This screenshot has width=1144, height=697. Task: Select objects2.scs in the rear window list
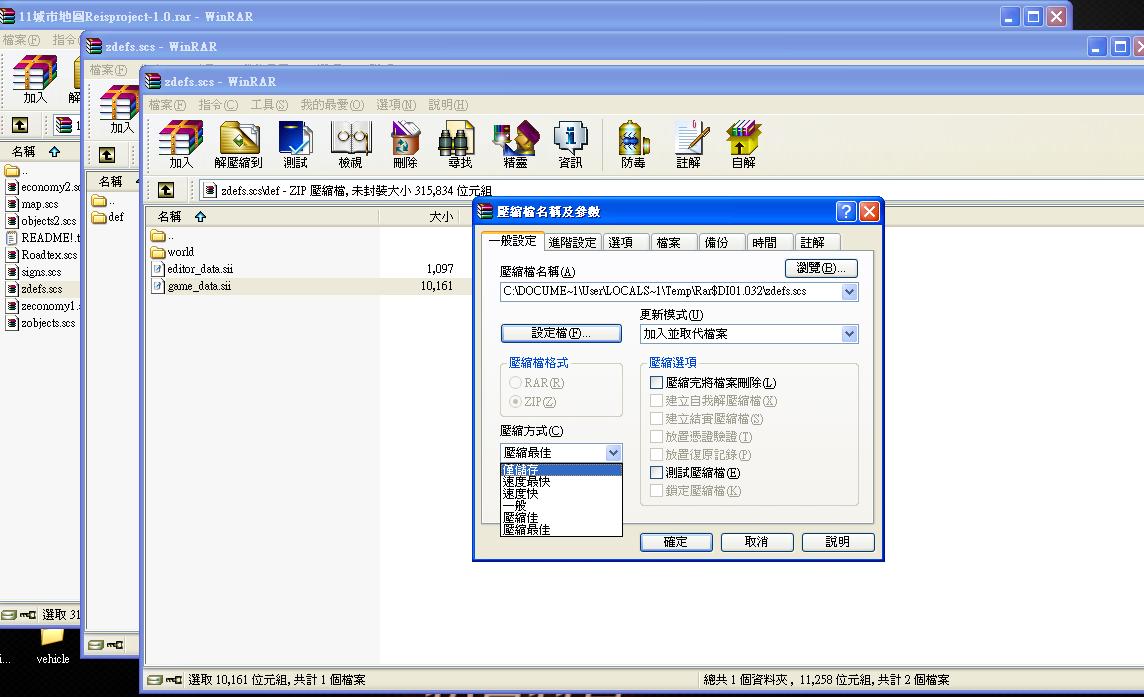[42, 221]
